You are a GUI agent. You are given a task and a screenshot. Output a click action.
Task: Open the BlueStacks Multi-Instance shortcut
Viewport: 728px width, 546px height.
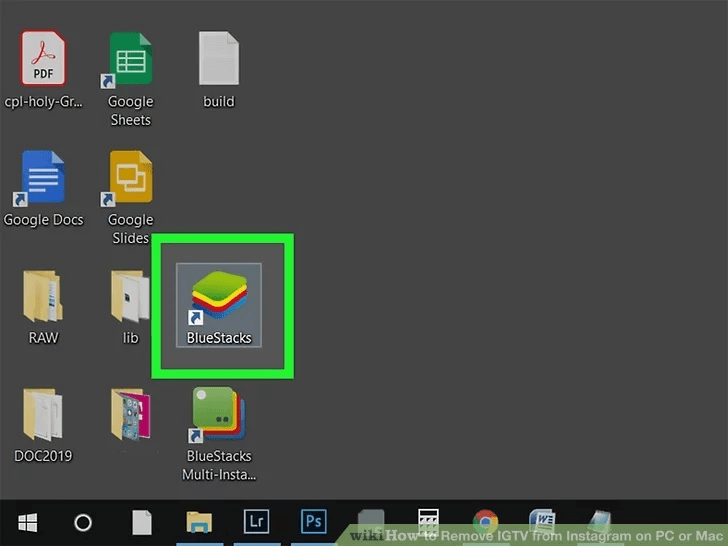pyautogui.click(x=219, y=433)
